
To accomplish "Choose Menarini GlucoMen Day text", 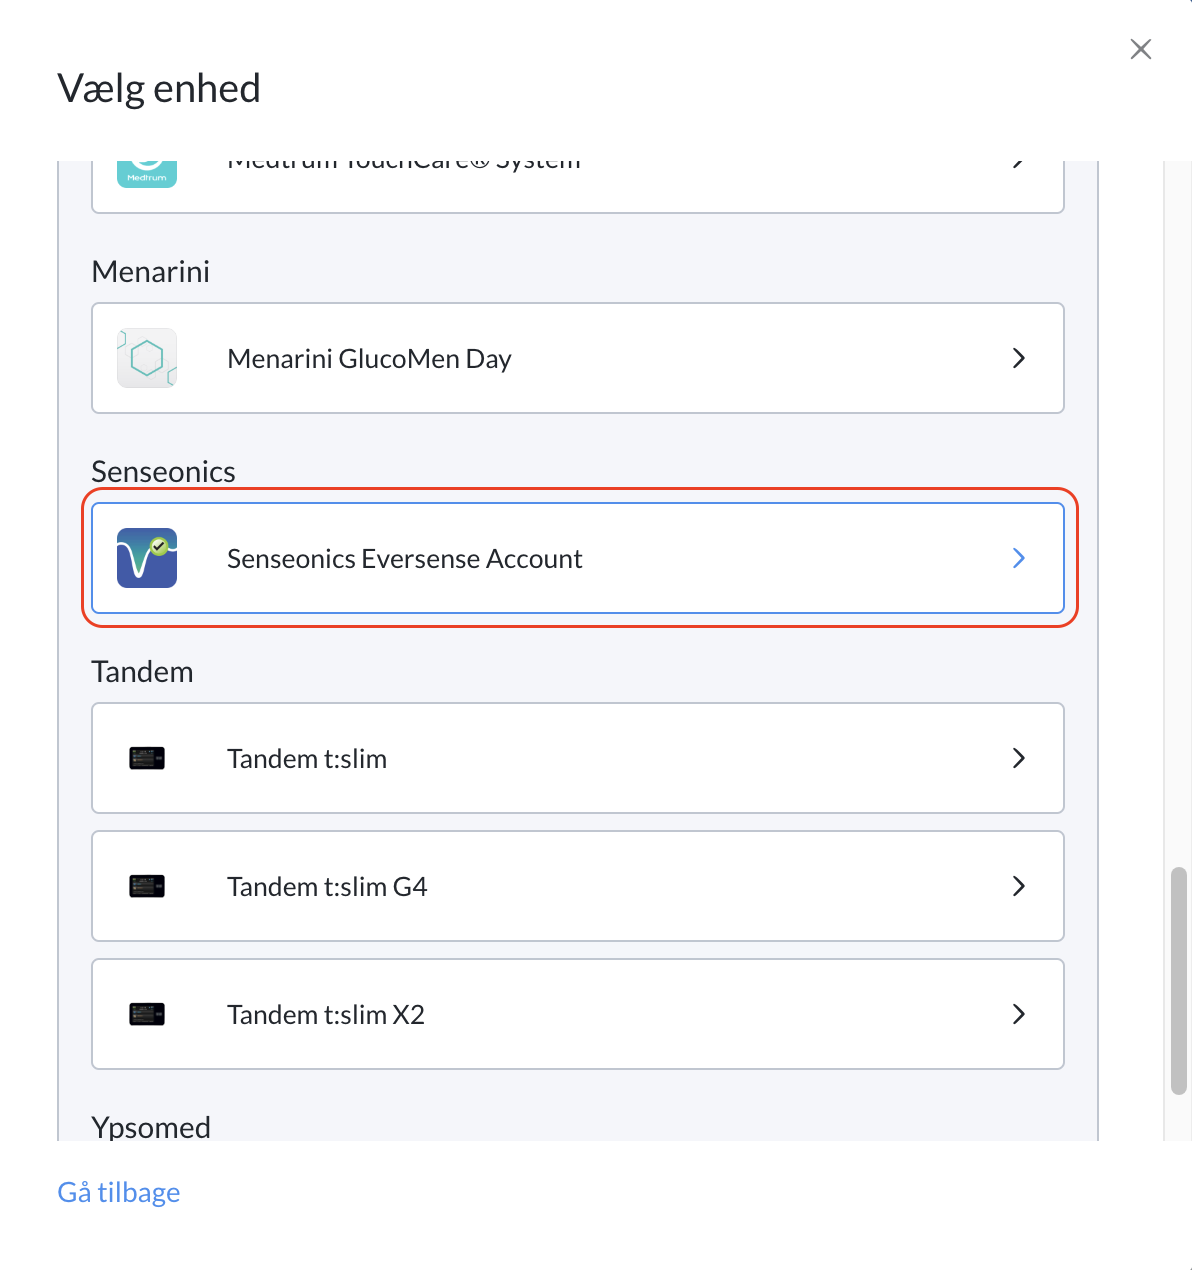I will (369, 358).
